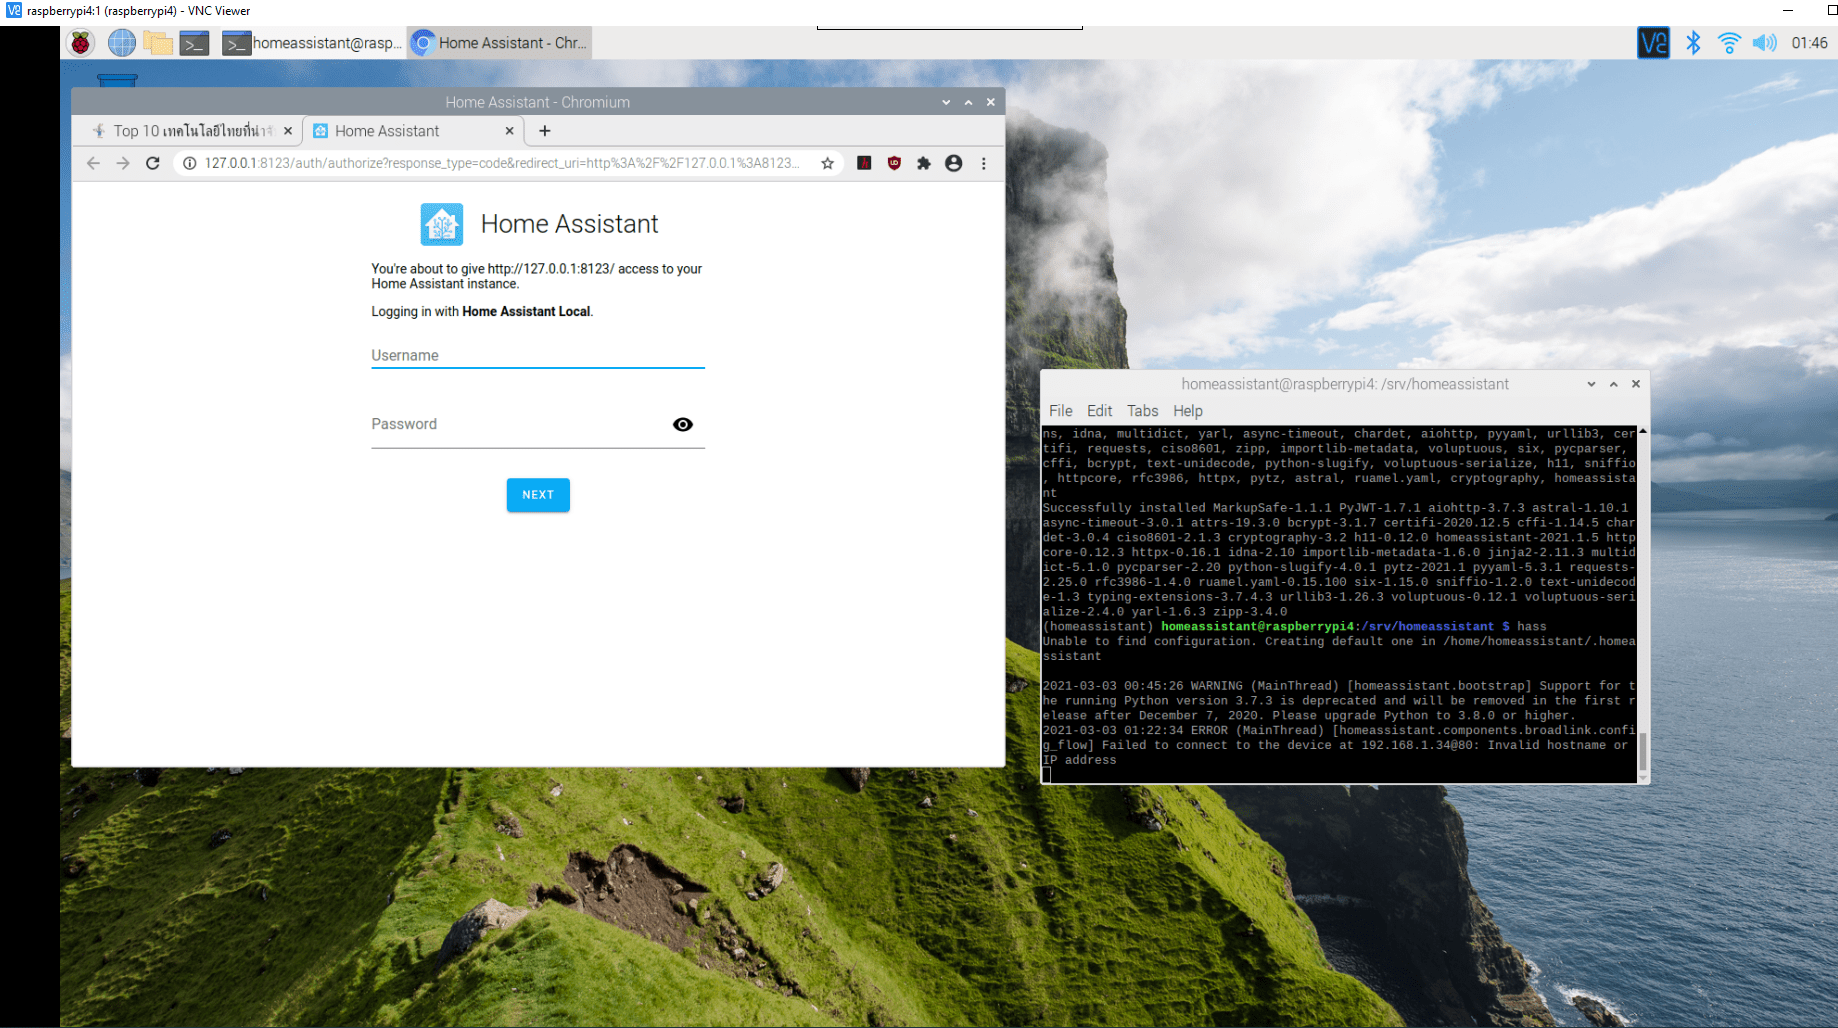The width and height of the screenshot is (1838, 1028).
Task: Open the Wi-Fi network tray menu
Action: 1729,43
